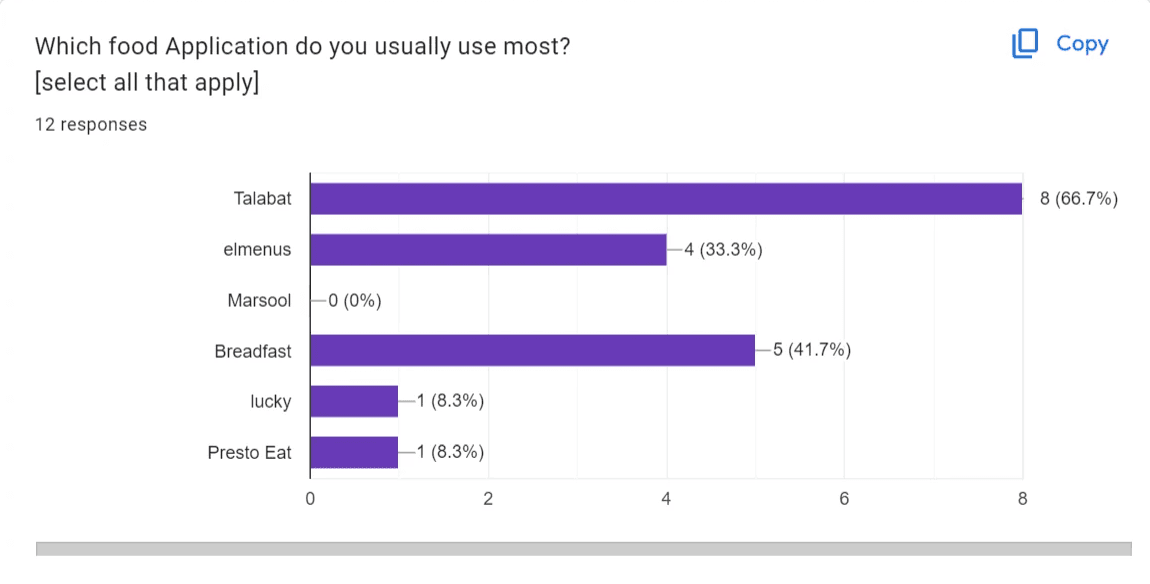The height and width of the screenshot is (584, 1150).
Task: Click the 0 (0%) label beside Marsool
Action: point(355,300)
